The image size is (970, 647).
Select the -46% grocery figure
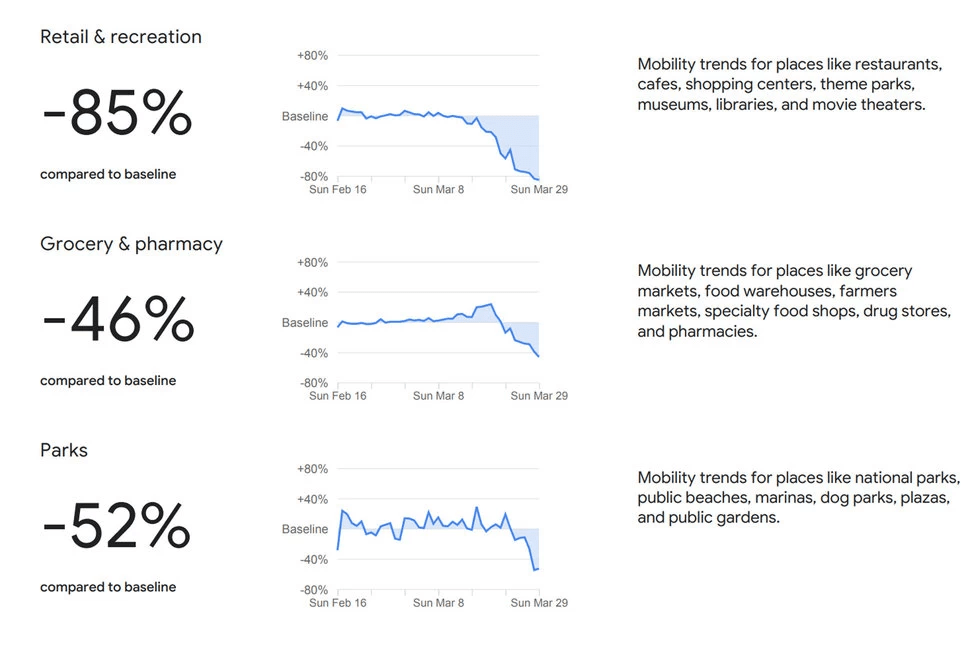tap(118, 319)
